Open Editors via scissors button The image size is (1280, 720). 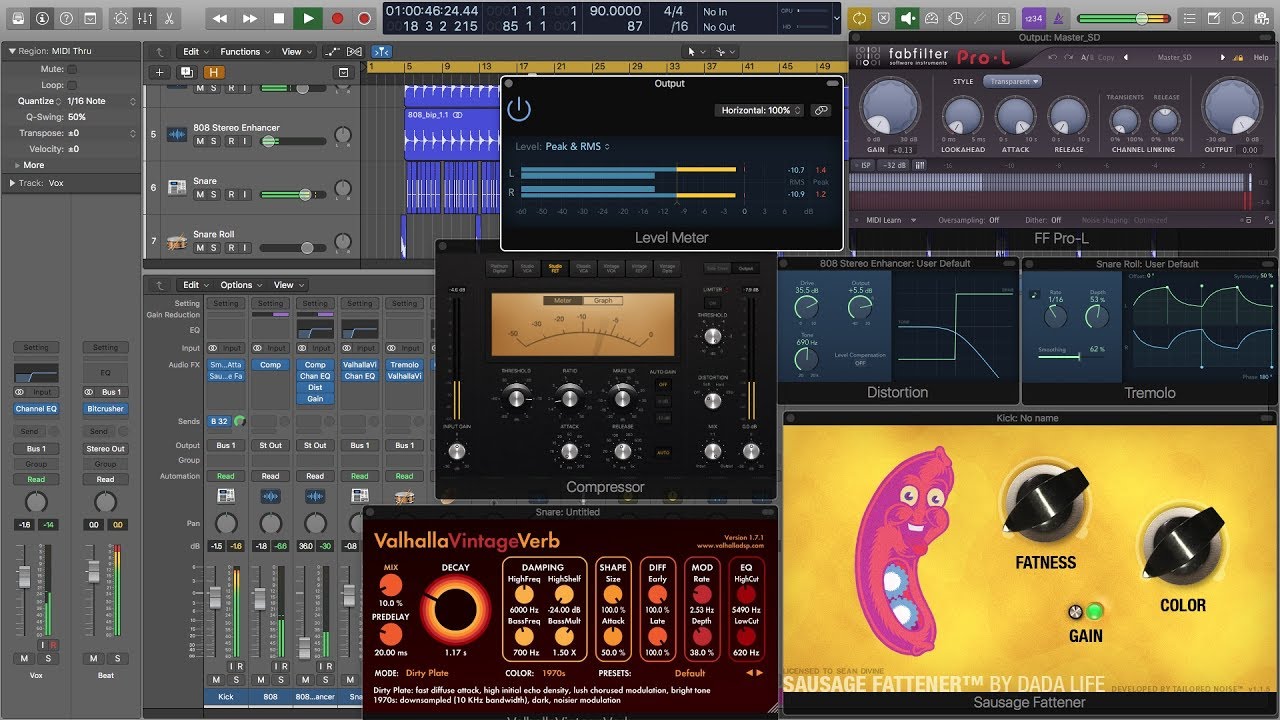pos(169,18)
